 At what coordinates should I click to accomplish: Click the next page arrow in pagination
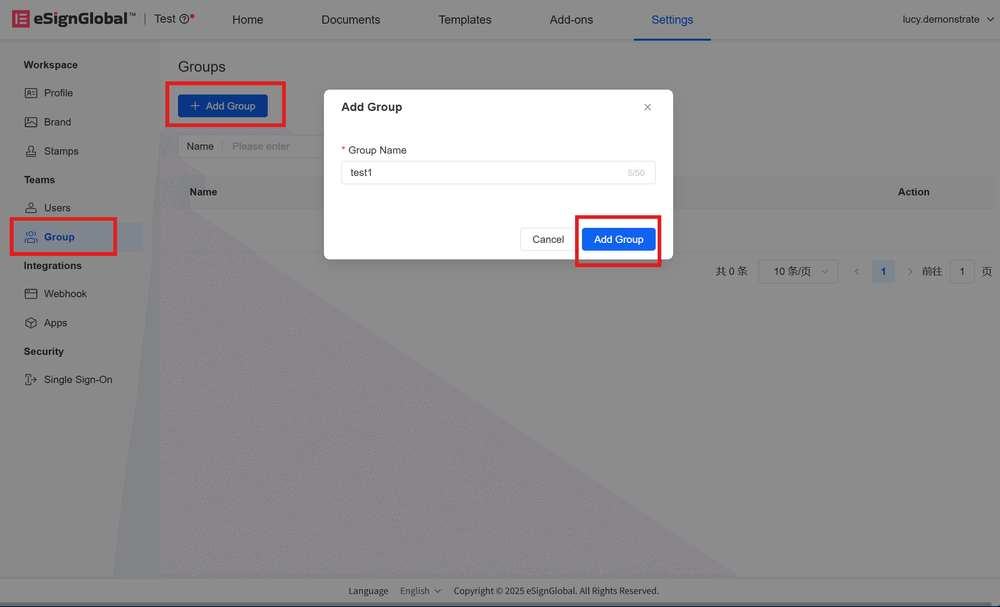point(910,272)
